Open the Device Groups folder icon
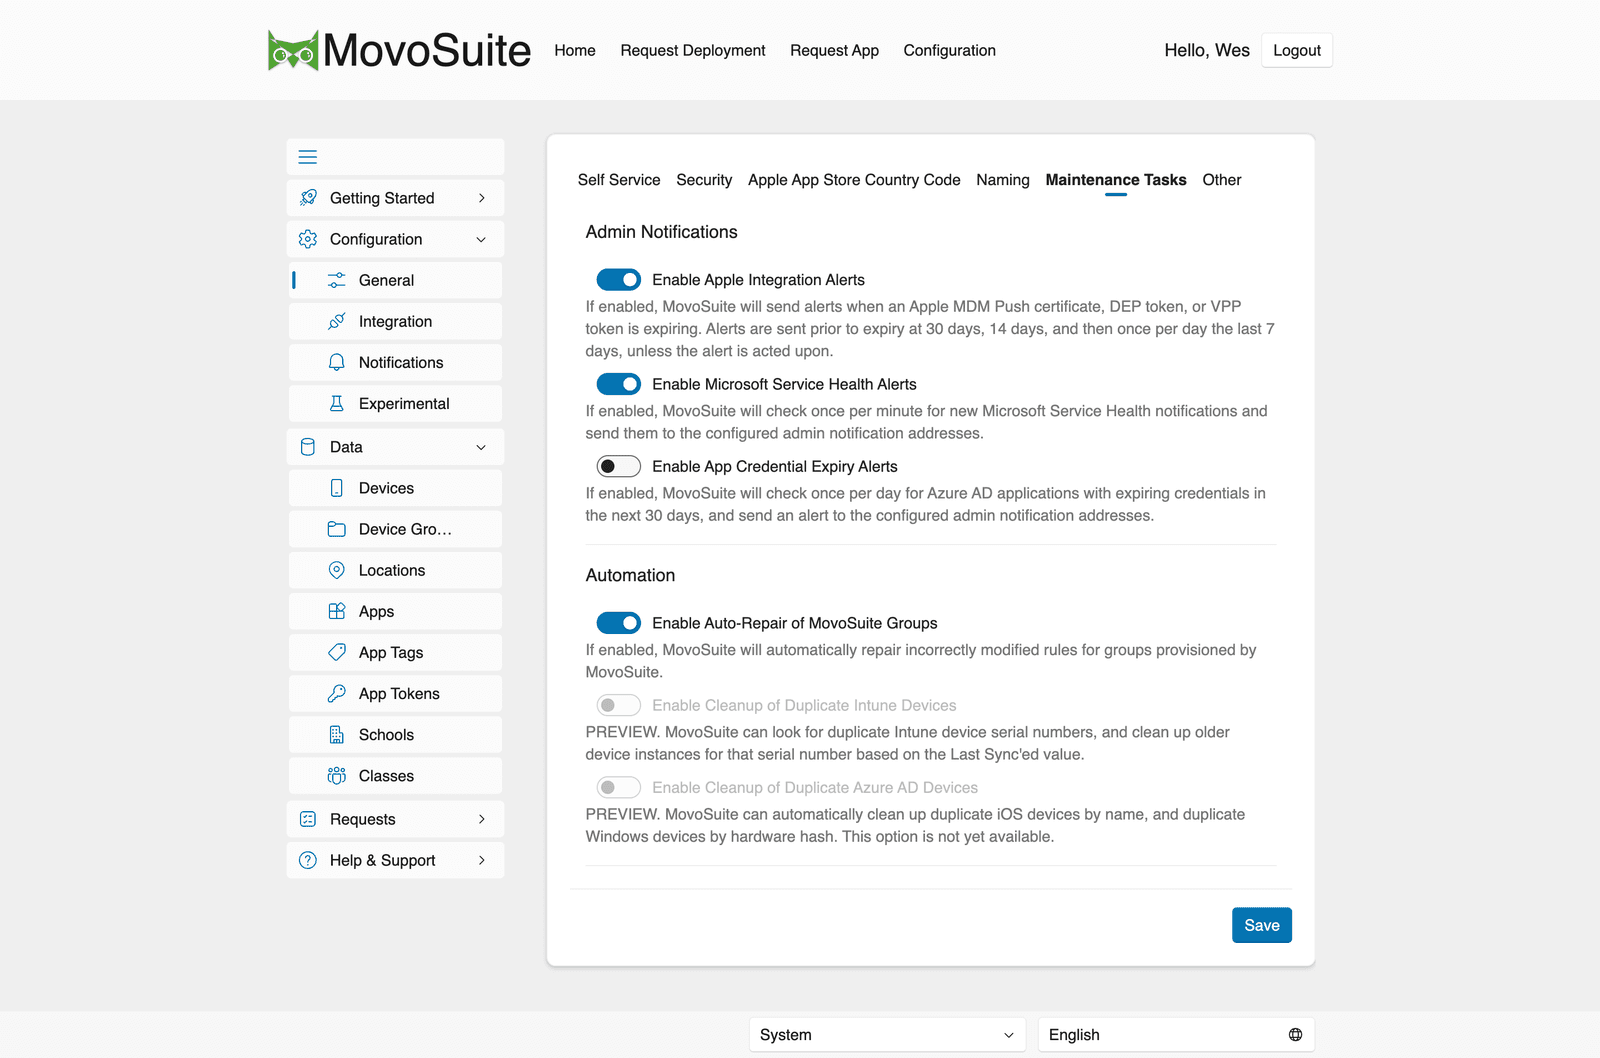 pyautogui.click(x=337, y=529)
